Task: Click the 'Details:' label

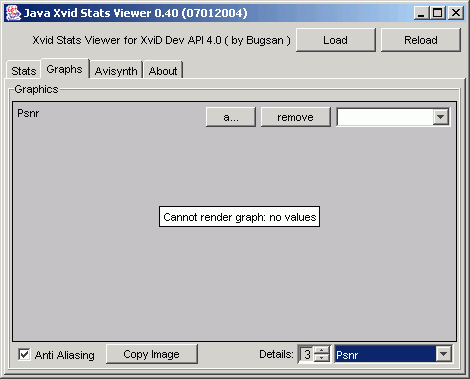Action: tap(276, 354)
